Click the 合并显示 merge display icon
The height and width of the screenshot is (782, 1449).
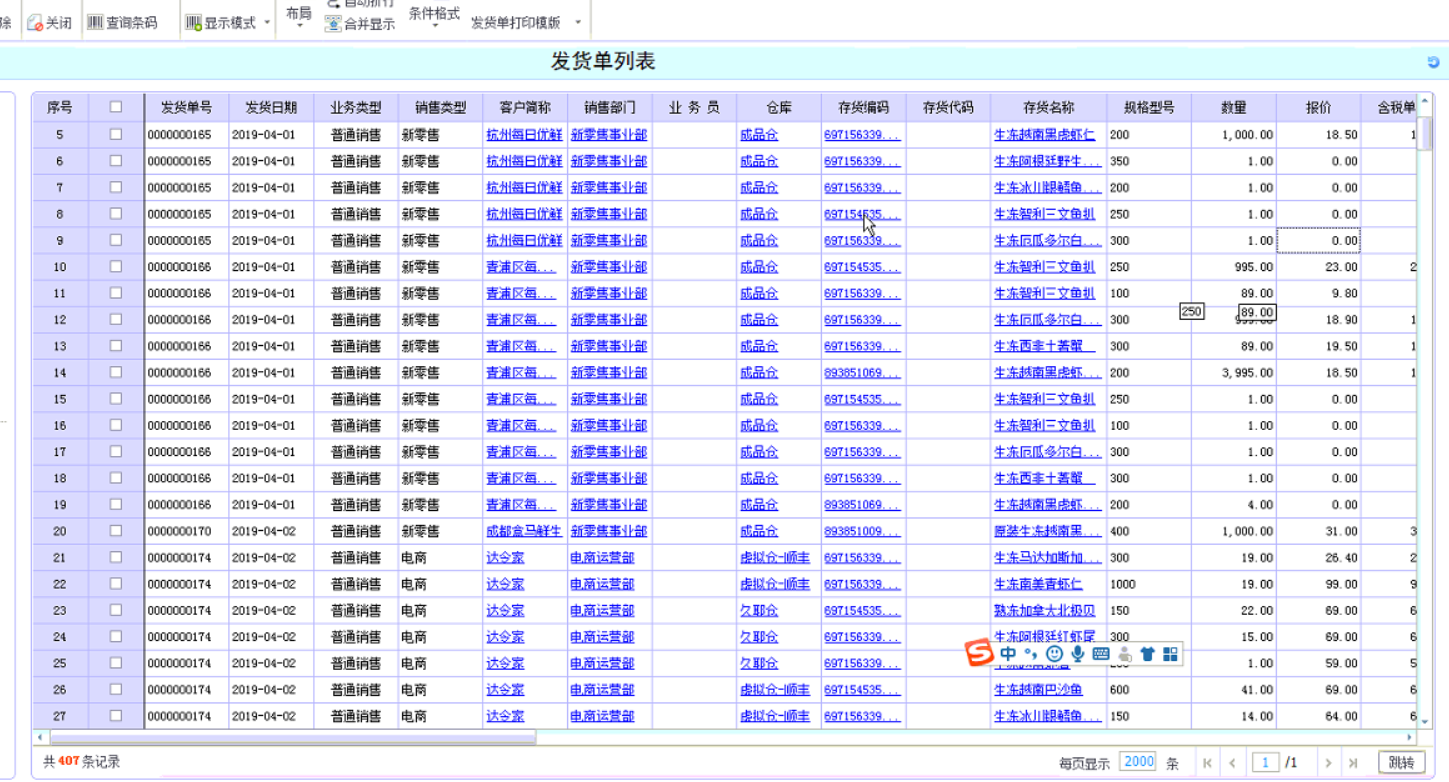pyautogui.click(x=333, y=24)
